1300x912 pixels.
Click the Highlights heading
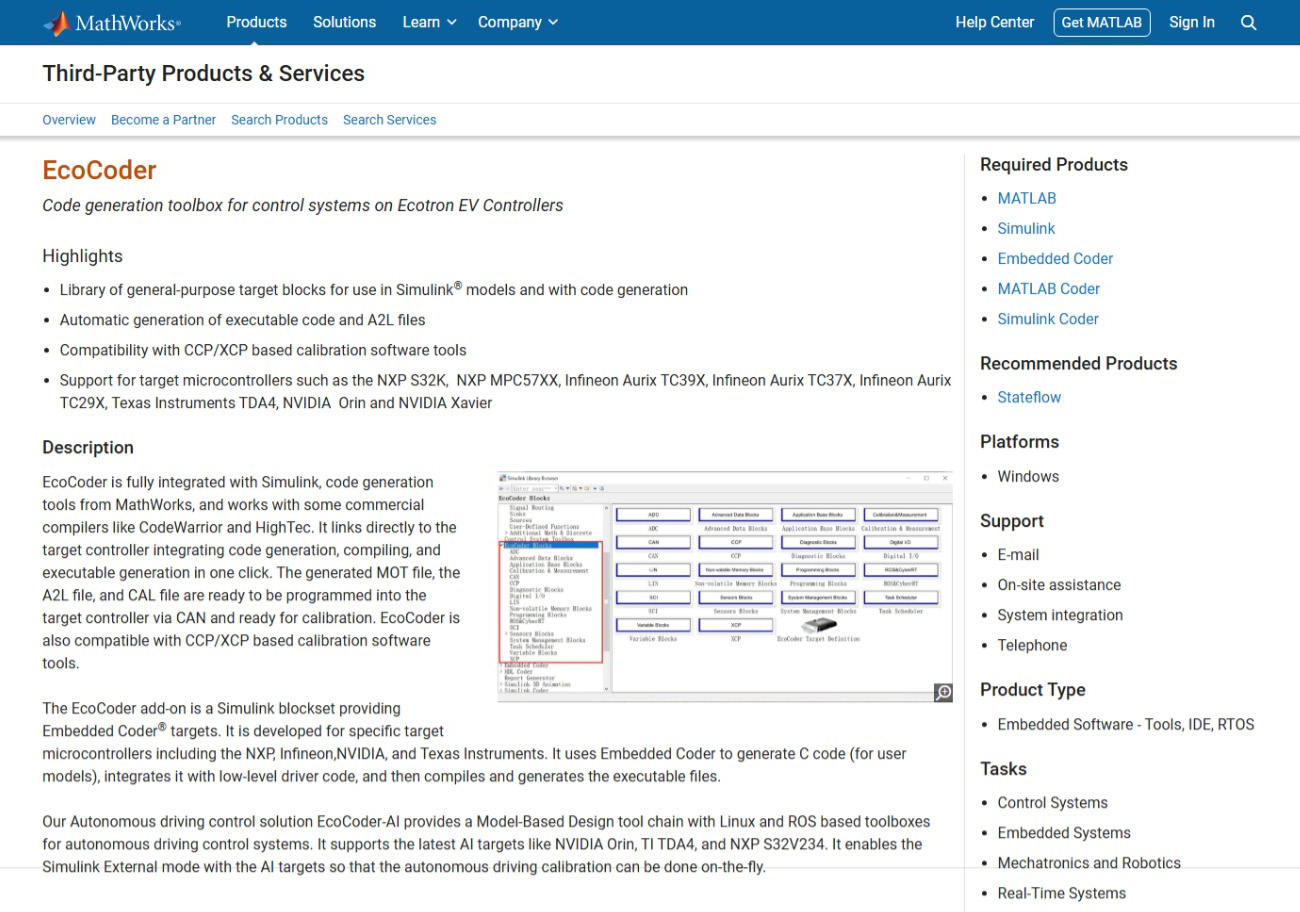coord(82,256)
